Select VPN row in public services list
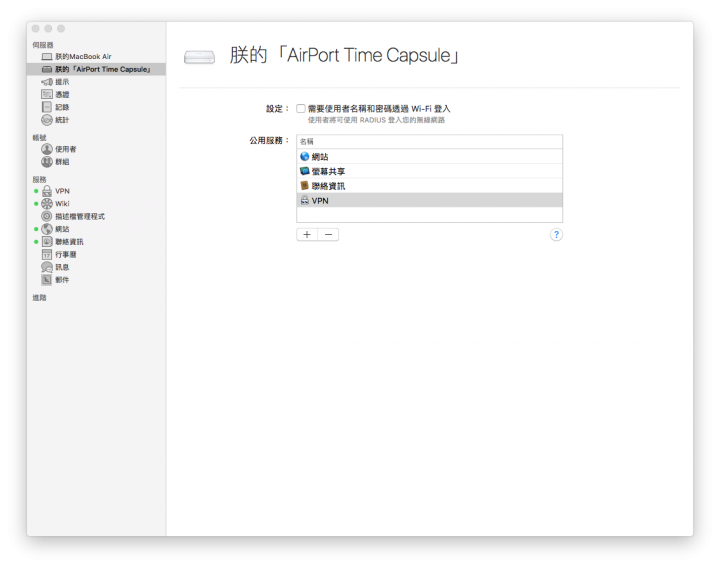 click(x=429, y=201)
